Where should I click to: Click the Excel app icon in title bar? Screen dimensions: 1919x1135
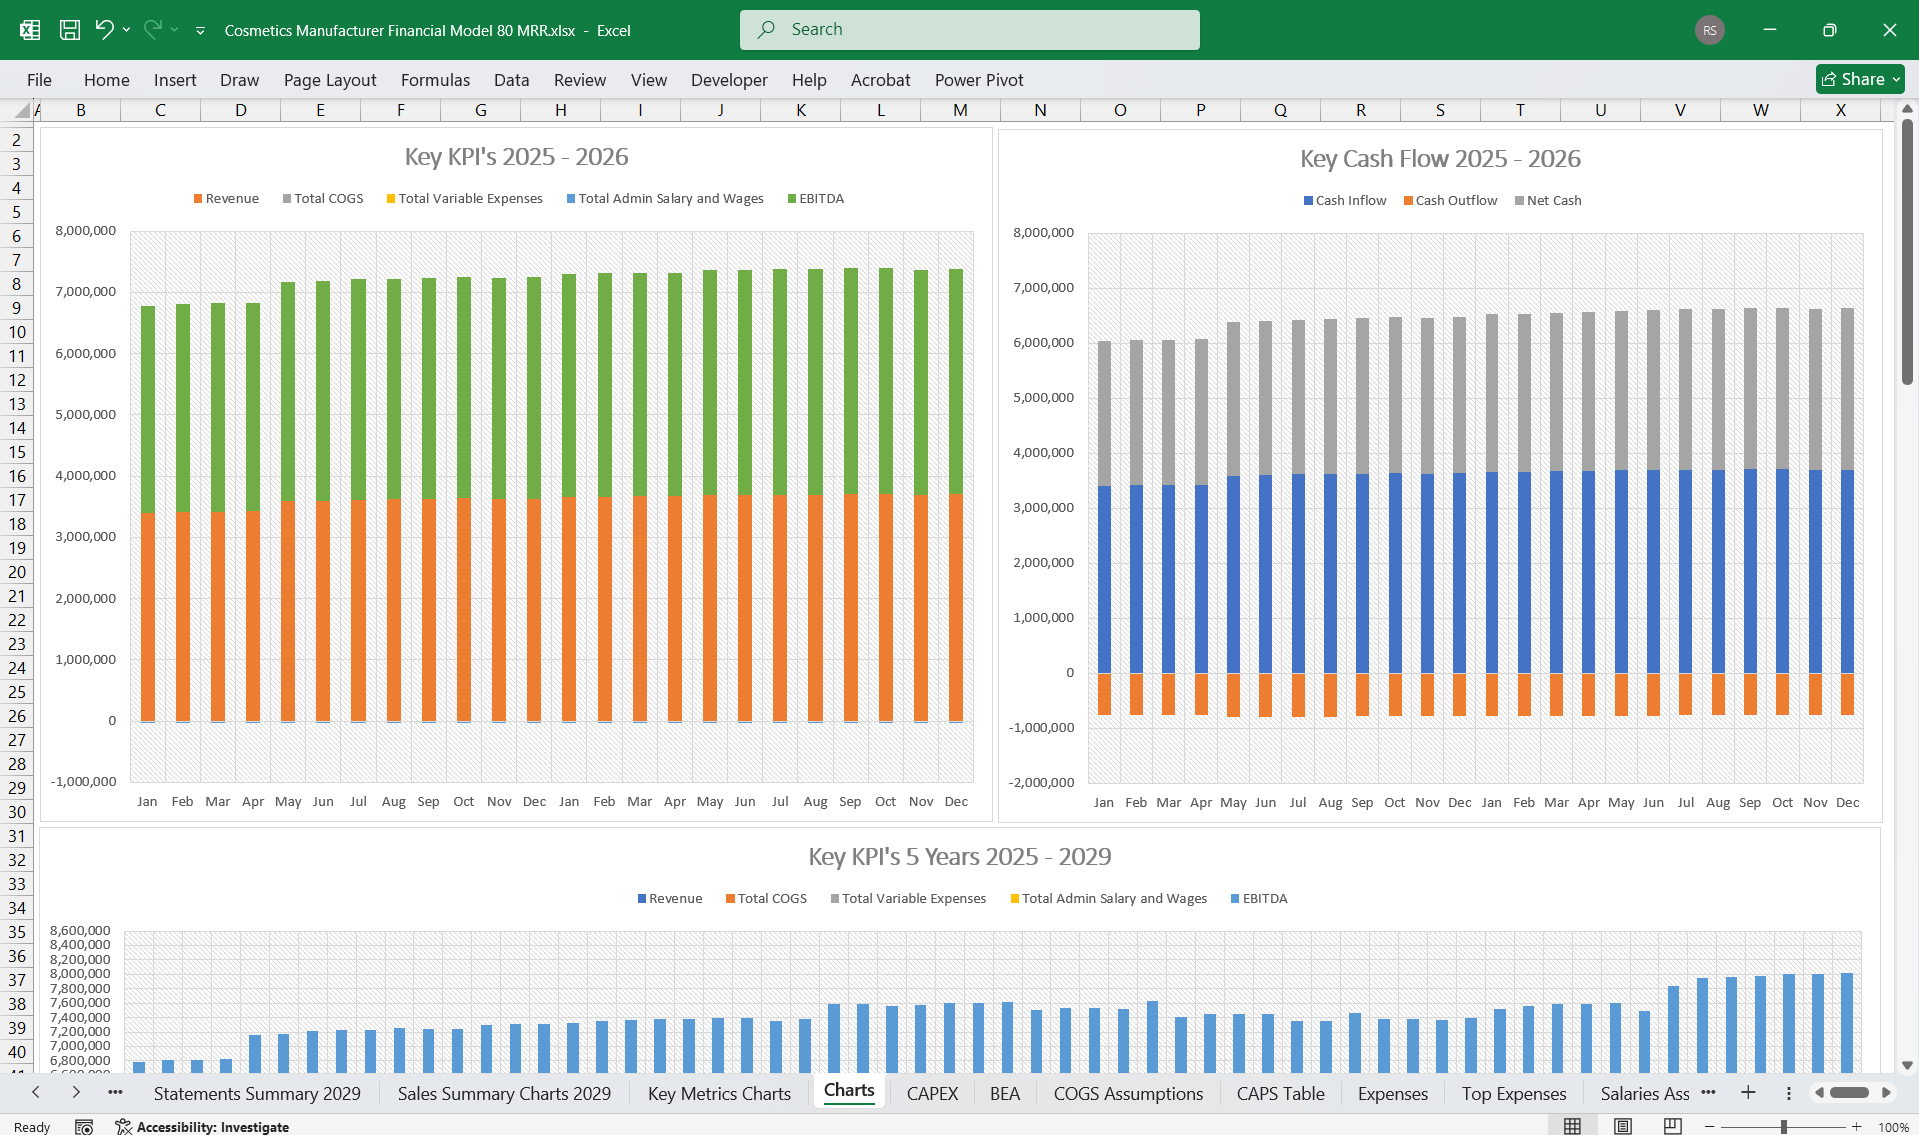[29, 30]
